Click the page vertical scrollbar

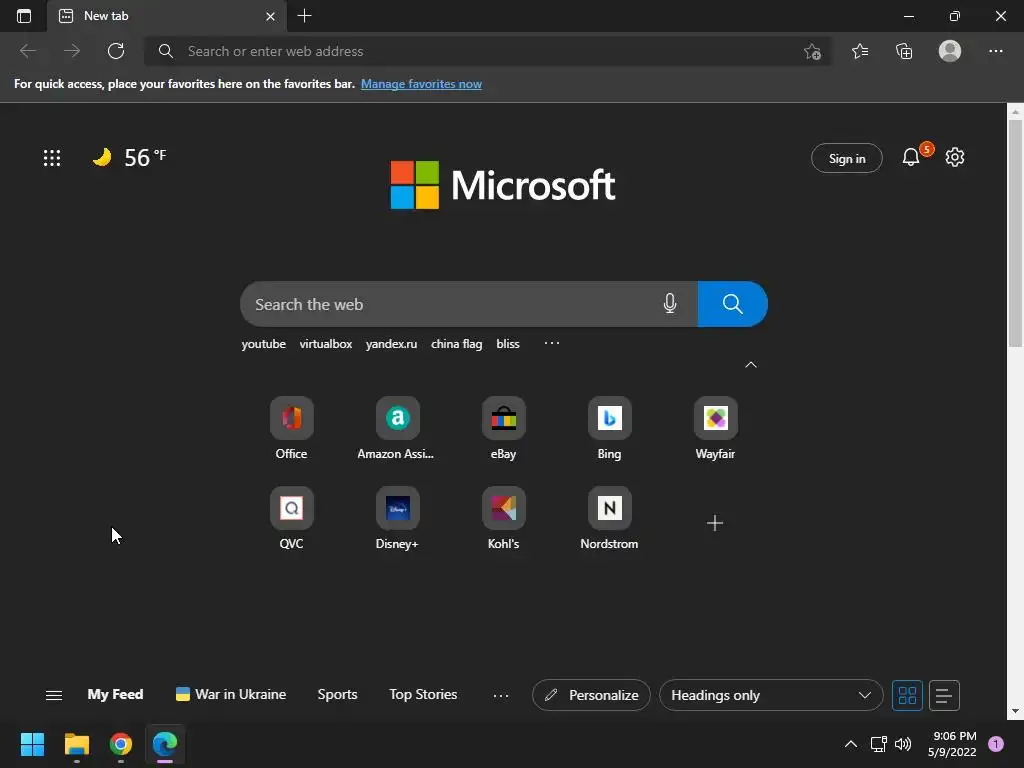point(1015,232)
